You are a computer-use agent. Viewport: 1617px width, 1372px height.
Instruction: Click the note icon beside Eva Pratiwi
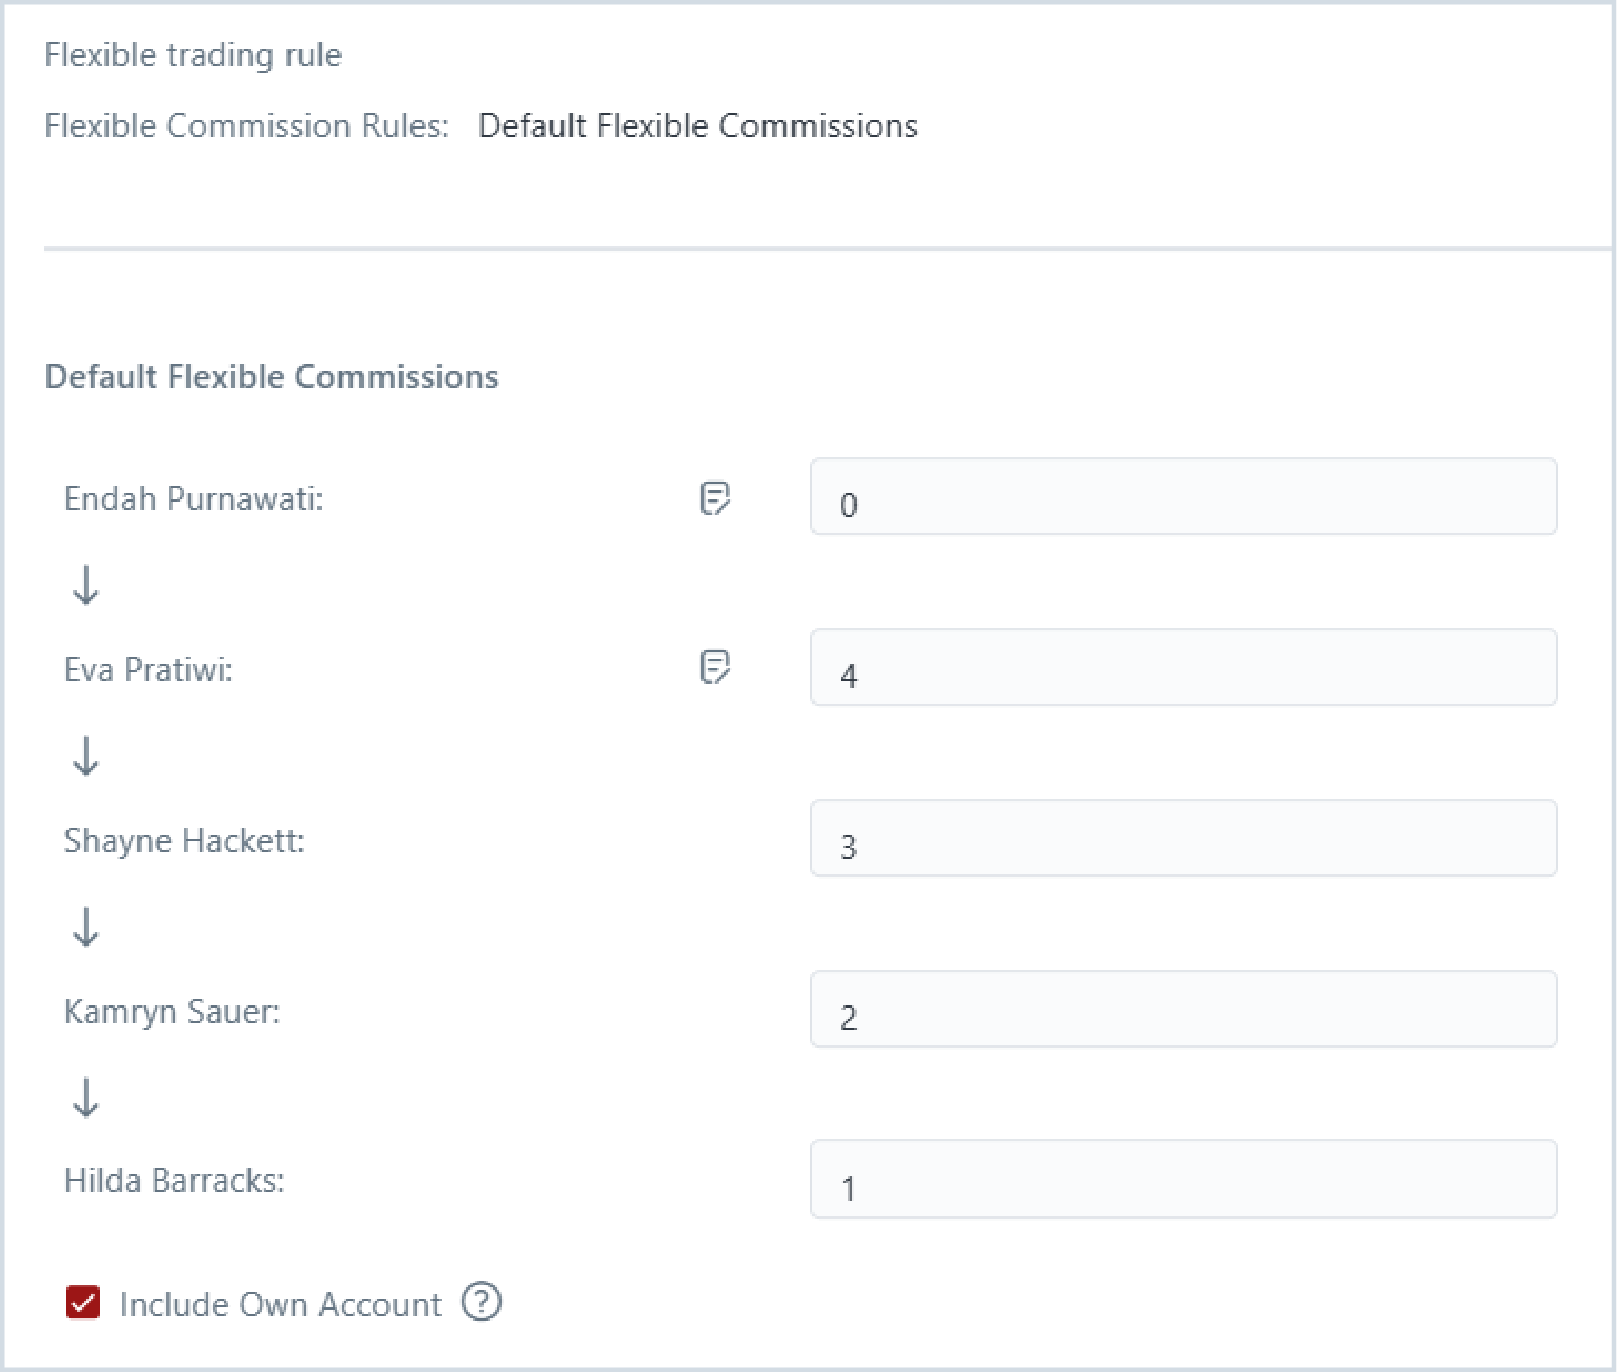click(714, 667)
